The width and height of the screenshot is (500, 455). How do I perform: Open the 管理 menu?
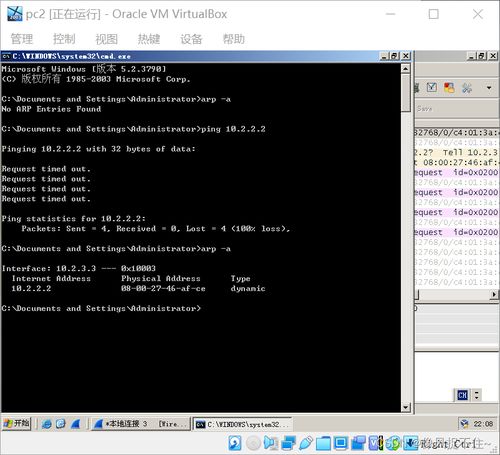[22, 39]
